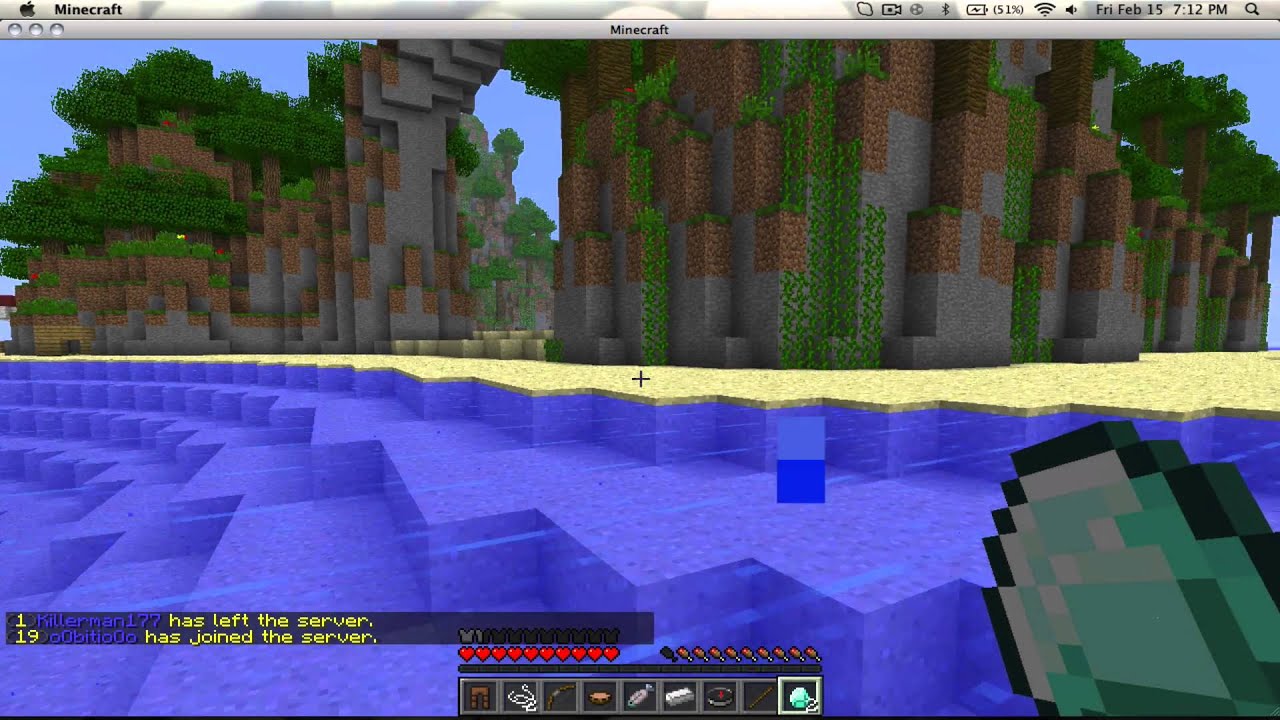Select the raw fish hotbar slot
The height and width of the screenshot is (720, 1280).
pos(640,697)
